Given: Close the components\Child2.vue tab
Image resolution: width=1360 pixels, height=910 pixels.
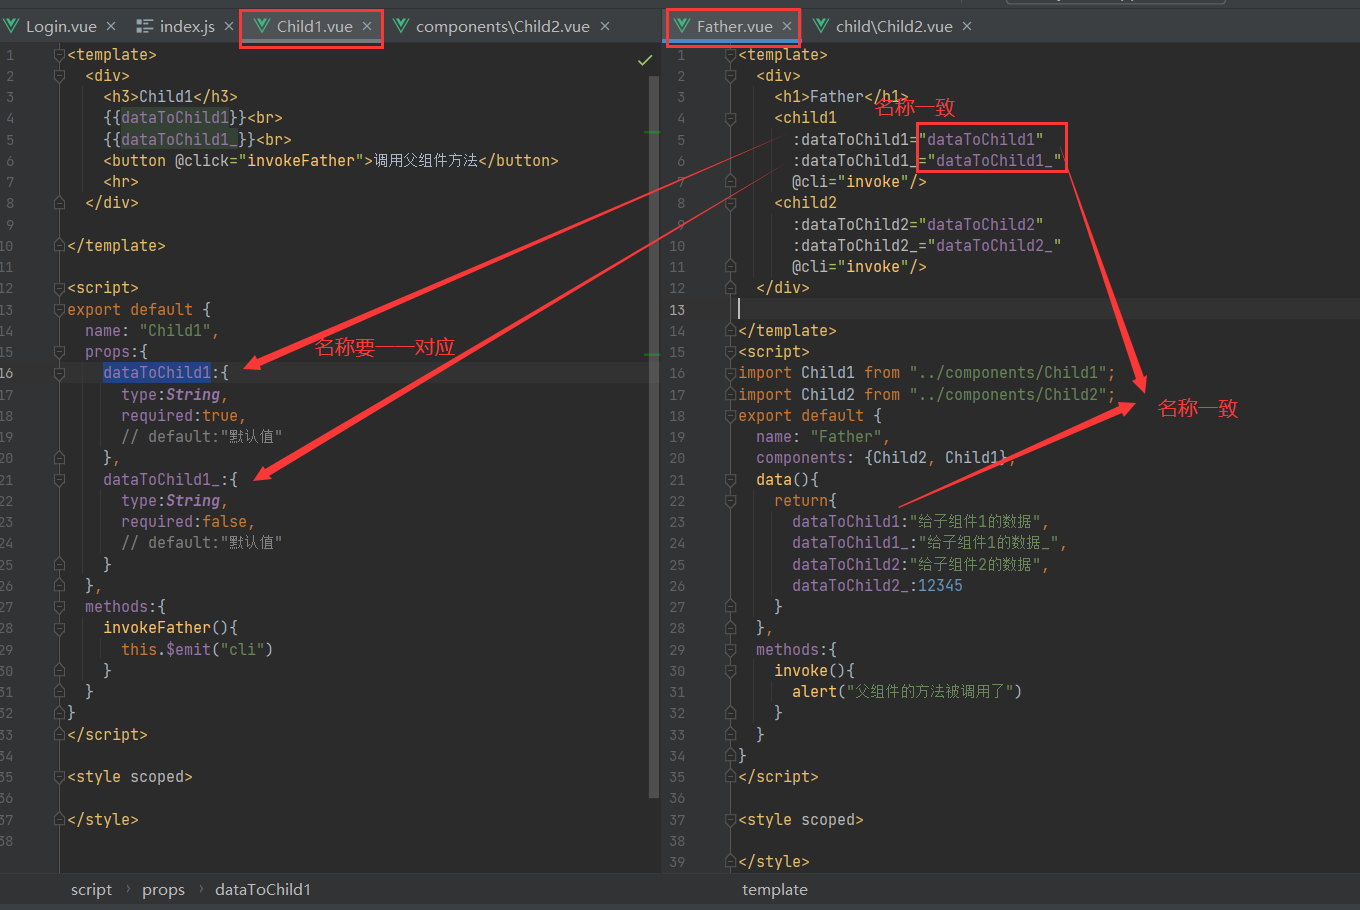Looking at the screenshot, I should pos(605,27).
